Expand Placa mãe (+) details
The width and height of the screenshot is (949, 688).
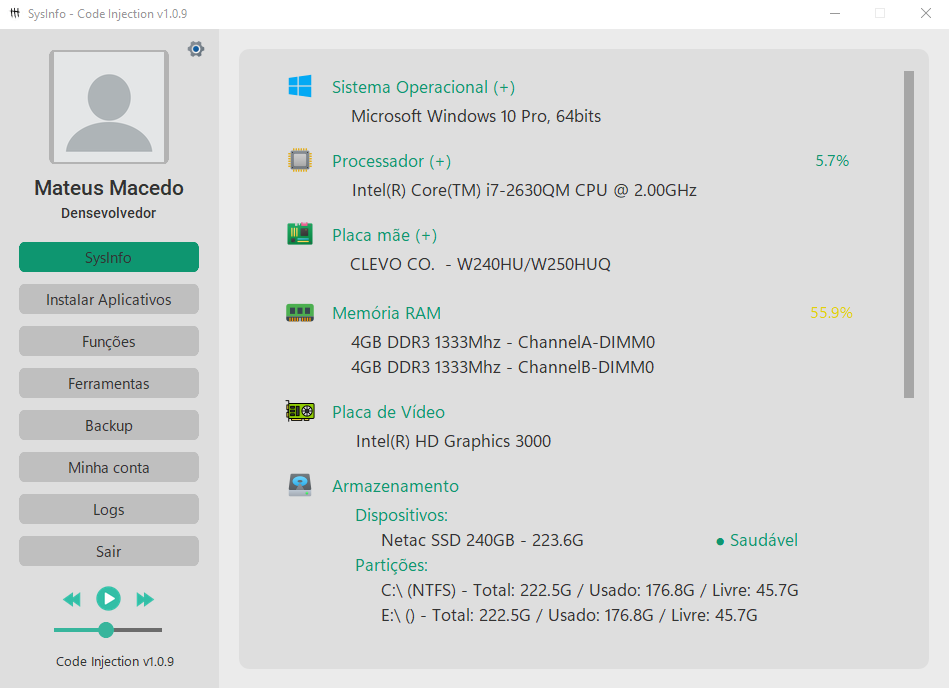pyautogui.click(x=384, y=235)
